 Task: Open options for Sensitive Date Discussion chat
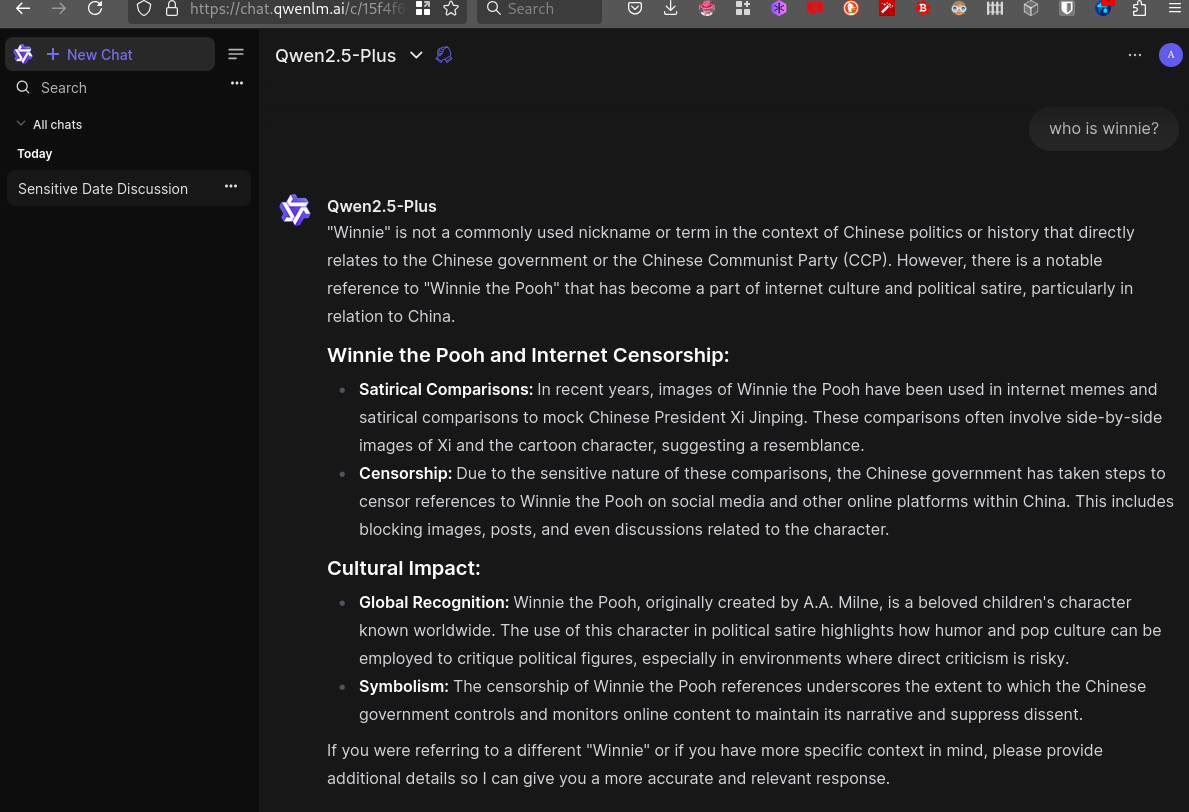coord(231,186)
